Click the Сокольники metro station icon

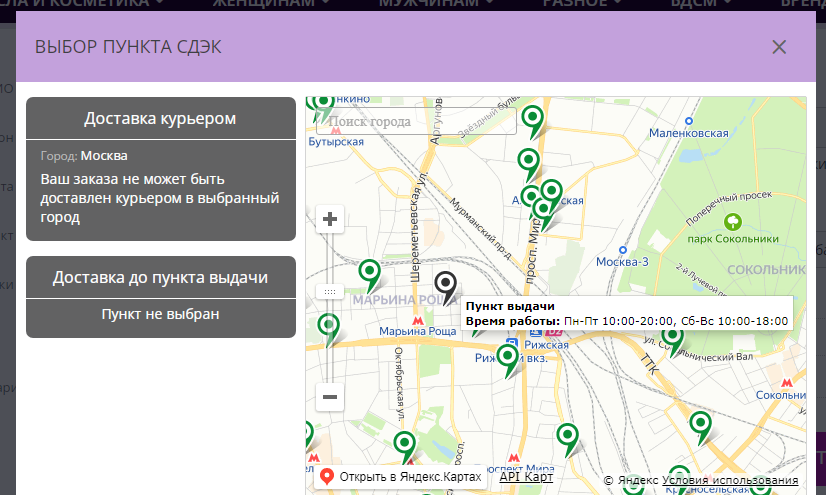pyautogui.click(x=786, y=383)
